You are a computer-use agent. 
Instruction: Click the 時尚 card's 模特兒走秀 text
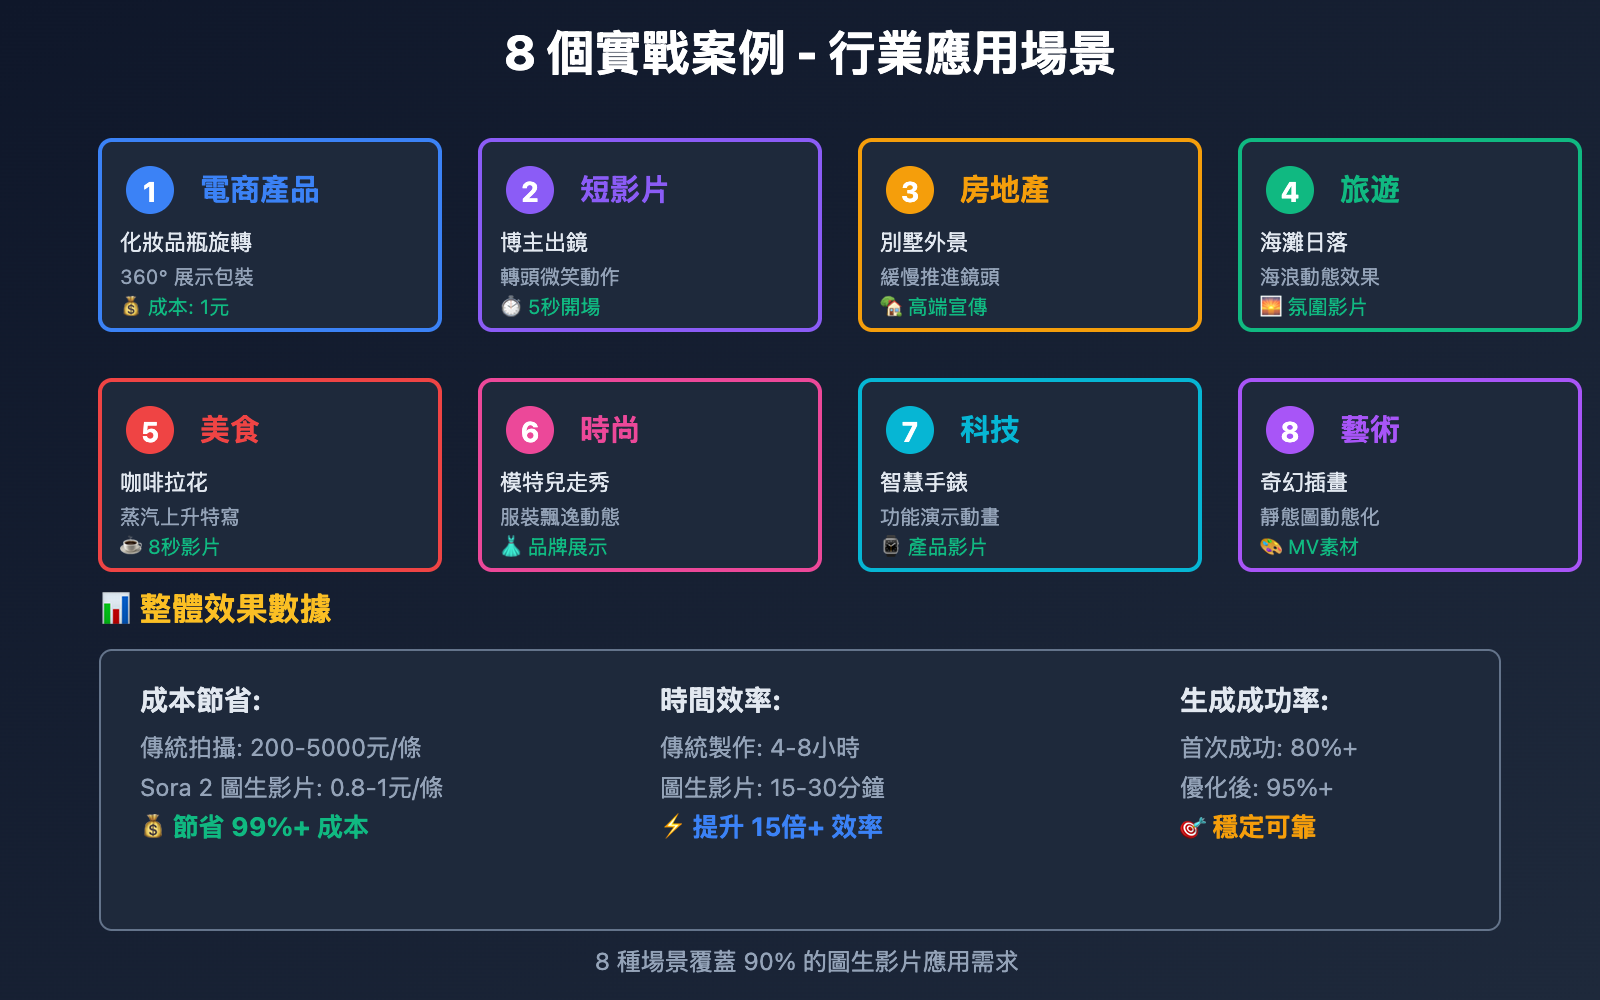tap(555, 482)
